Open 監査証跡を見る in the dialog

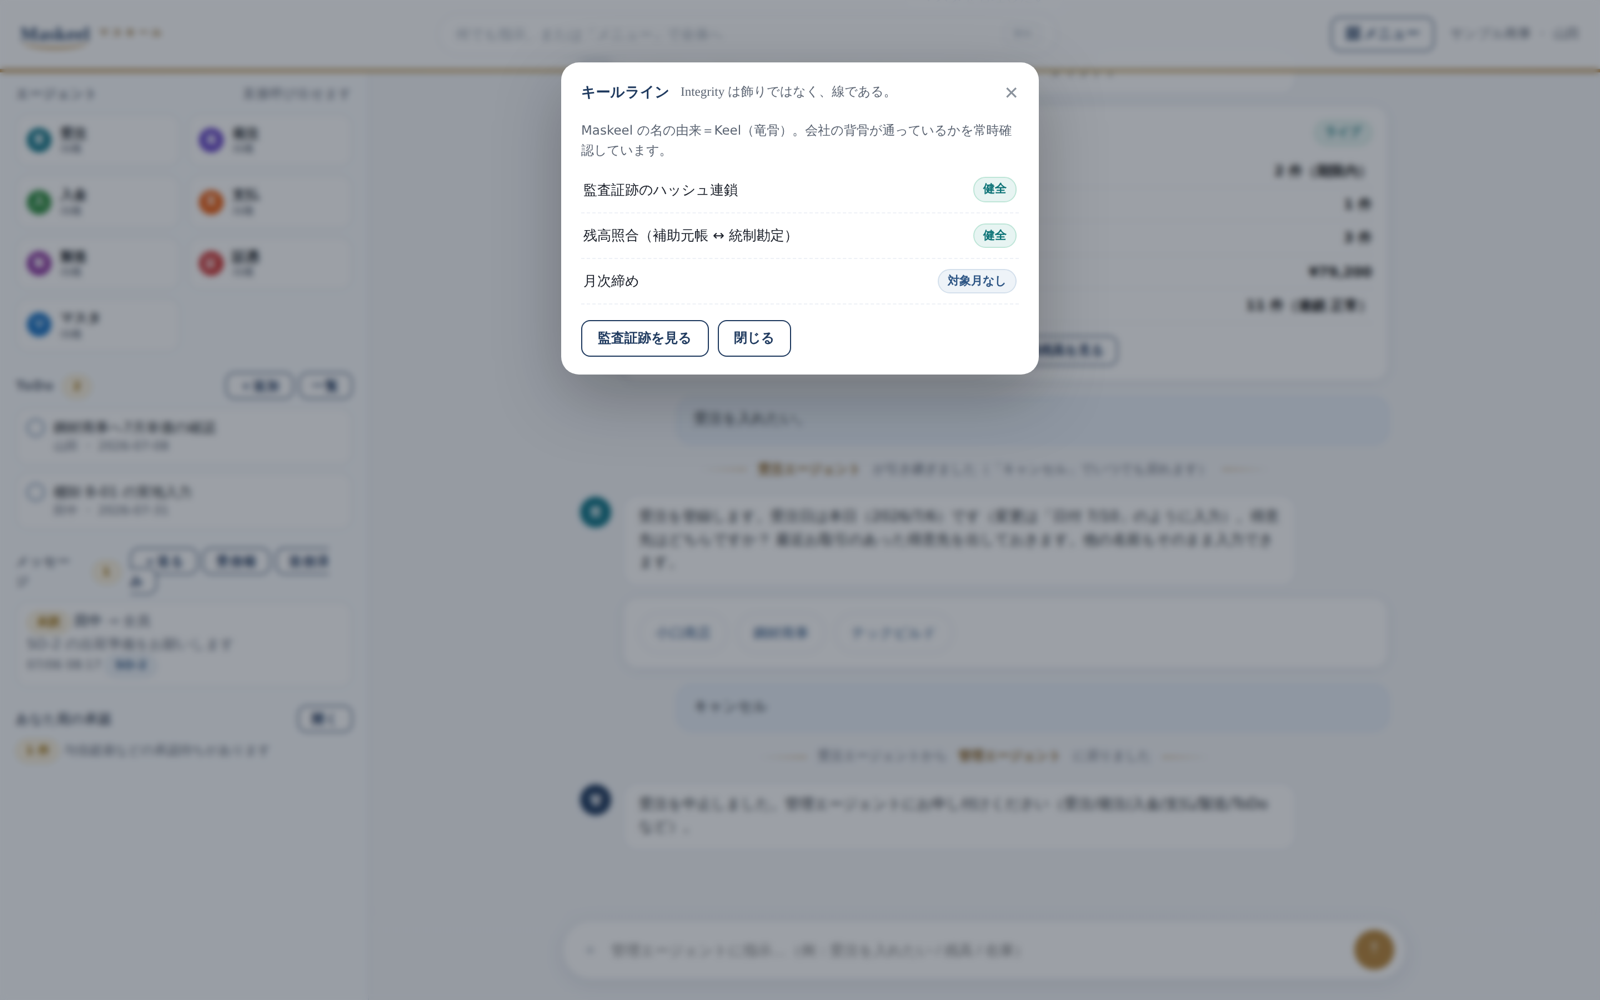(645, 338)
